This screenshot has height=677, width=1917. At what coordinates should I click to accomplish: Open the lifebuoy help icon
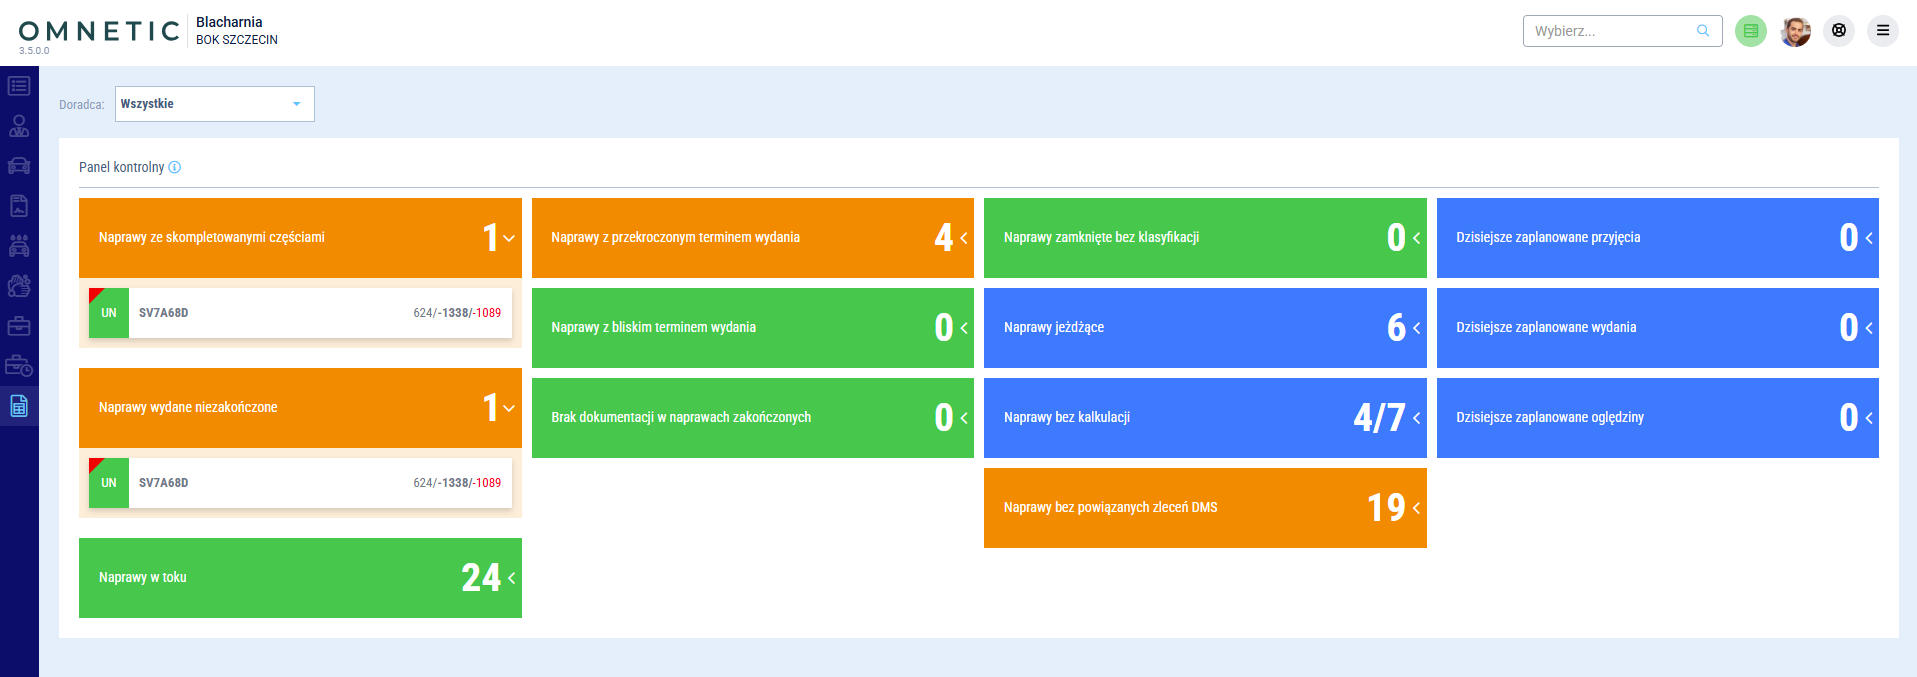(x=1838, y=31)
